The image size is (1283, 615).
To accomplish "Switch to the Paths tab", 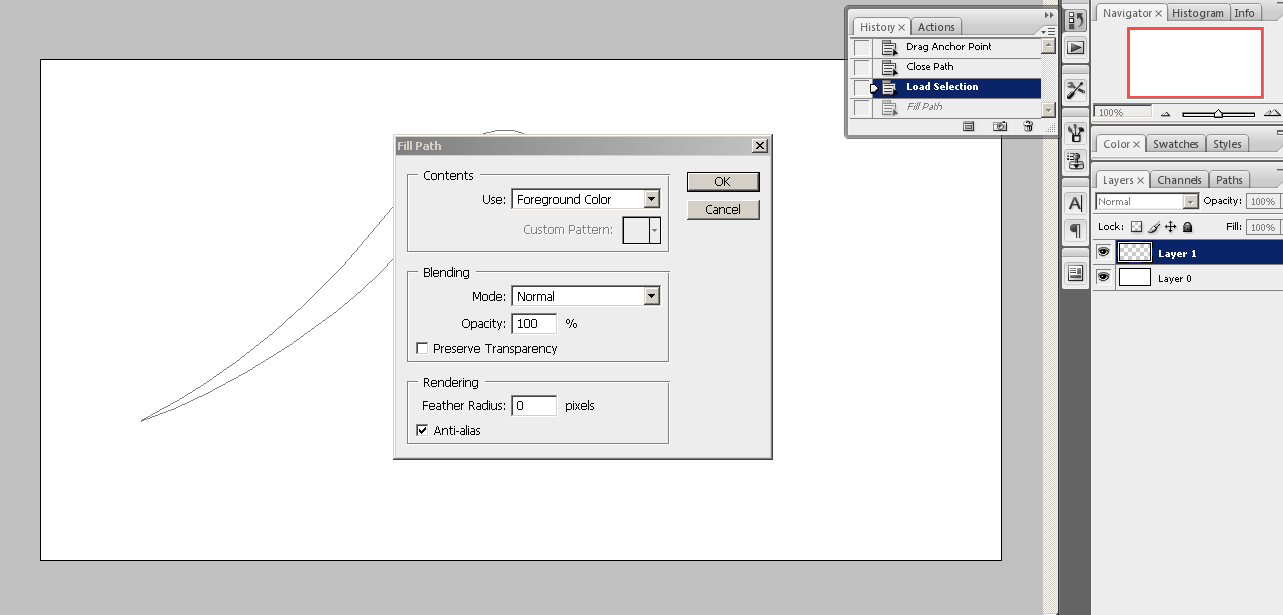I will (1229, 180).
